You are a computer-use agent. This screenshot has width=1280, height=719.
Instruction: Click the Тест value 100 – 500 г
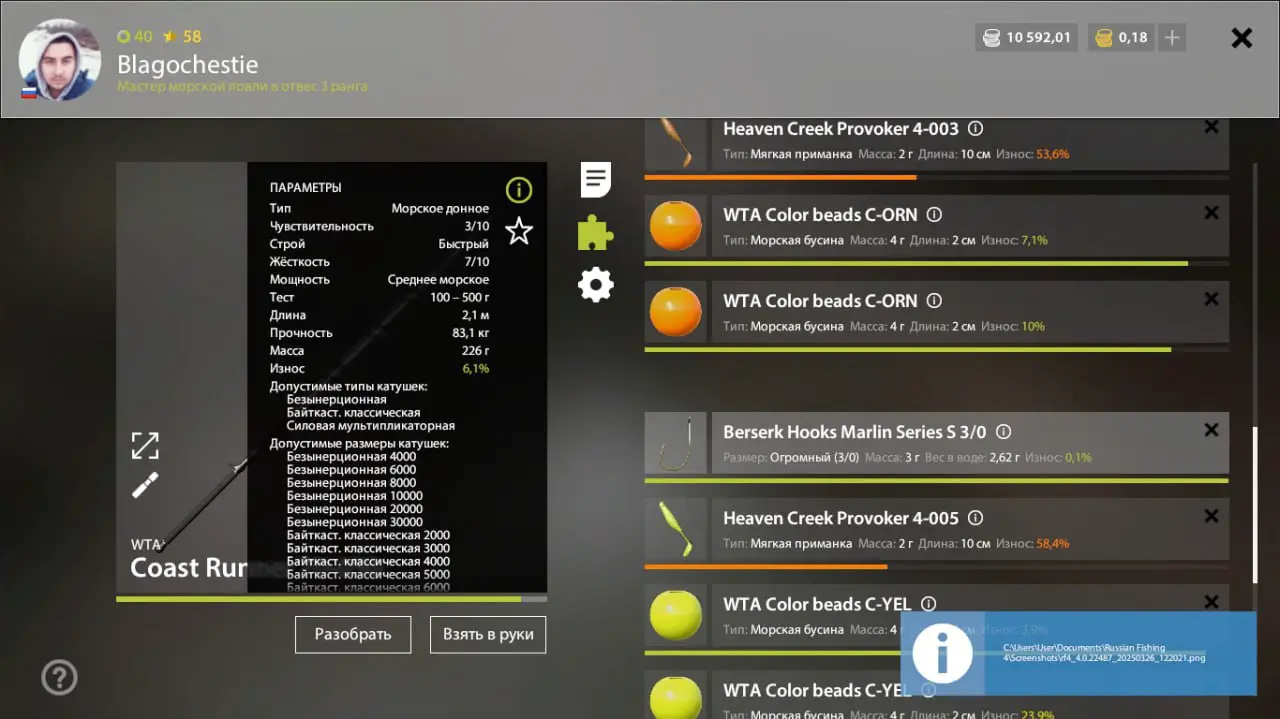click(459, 297)
